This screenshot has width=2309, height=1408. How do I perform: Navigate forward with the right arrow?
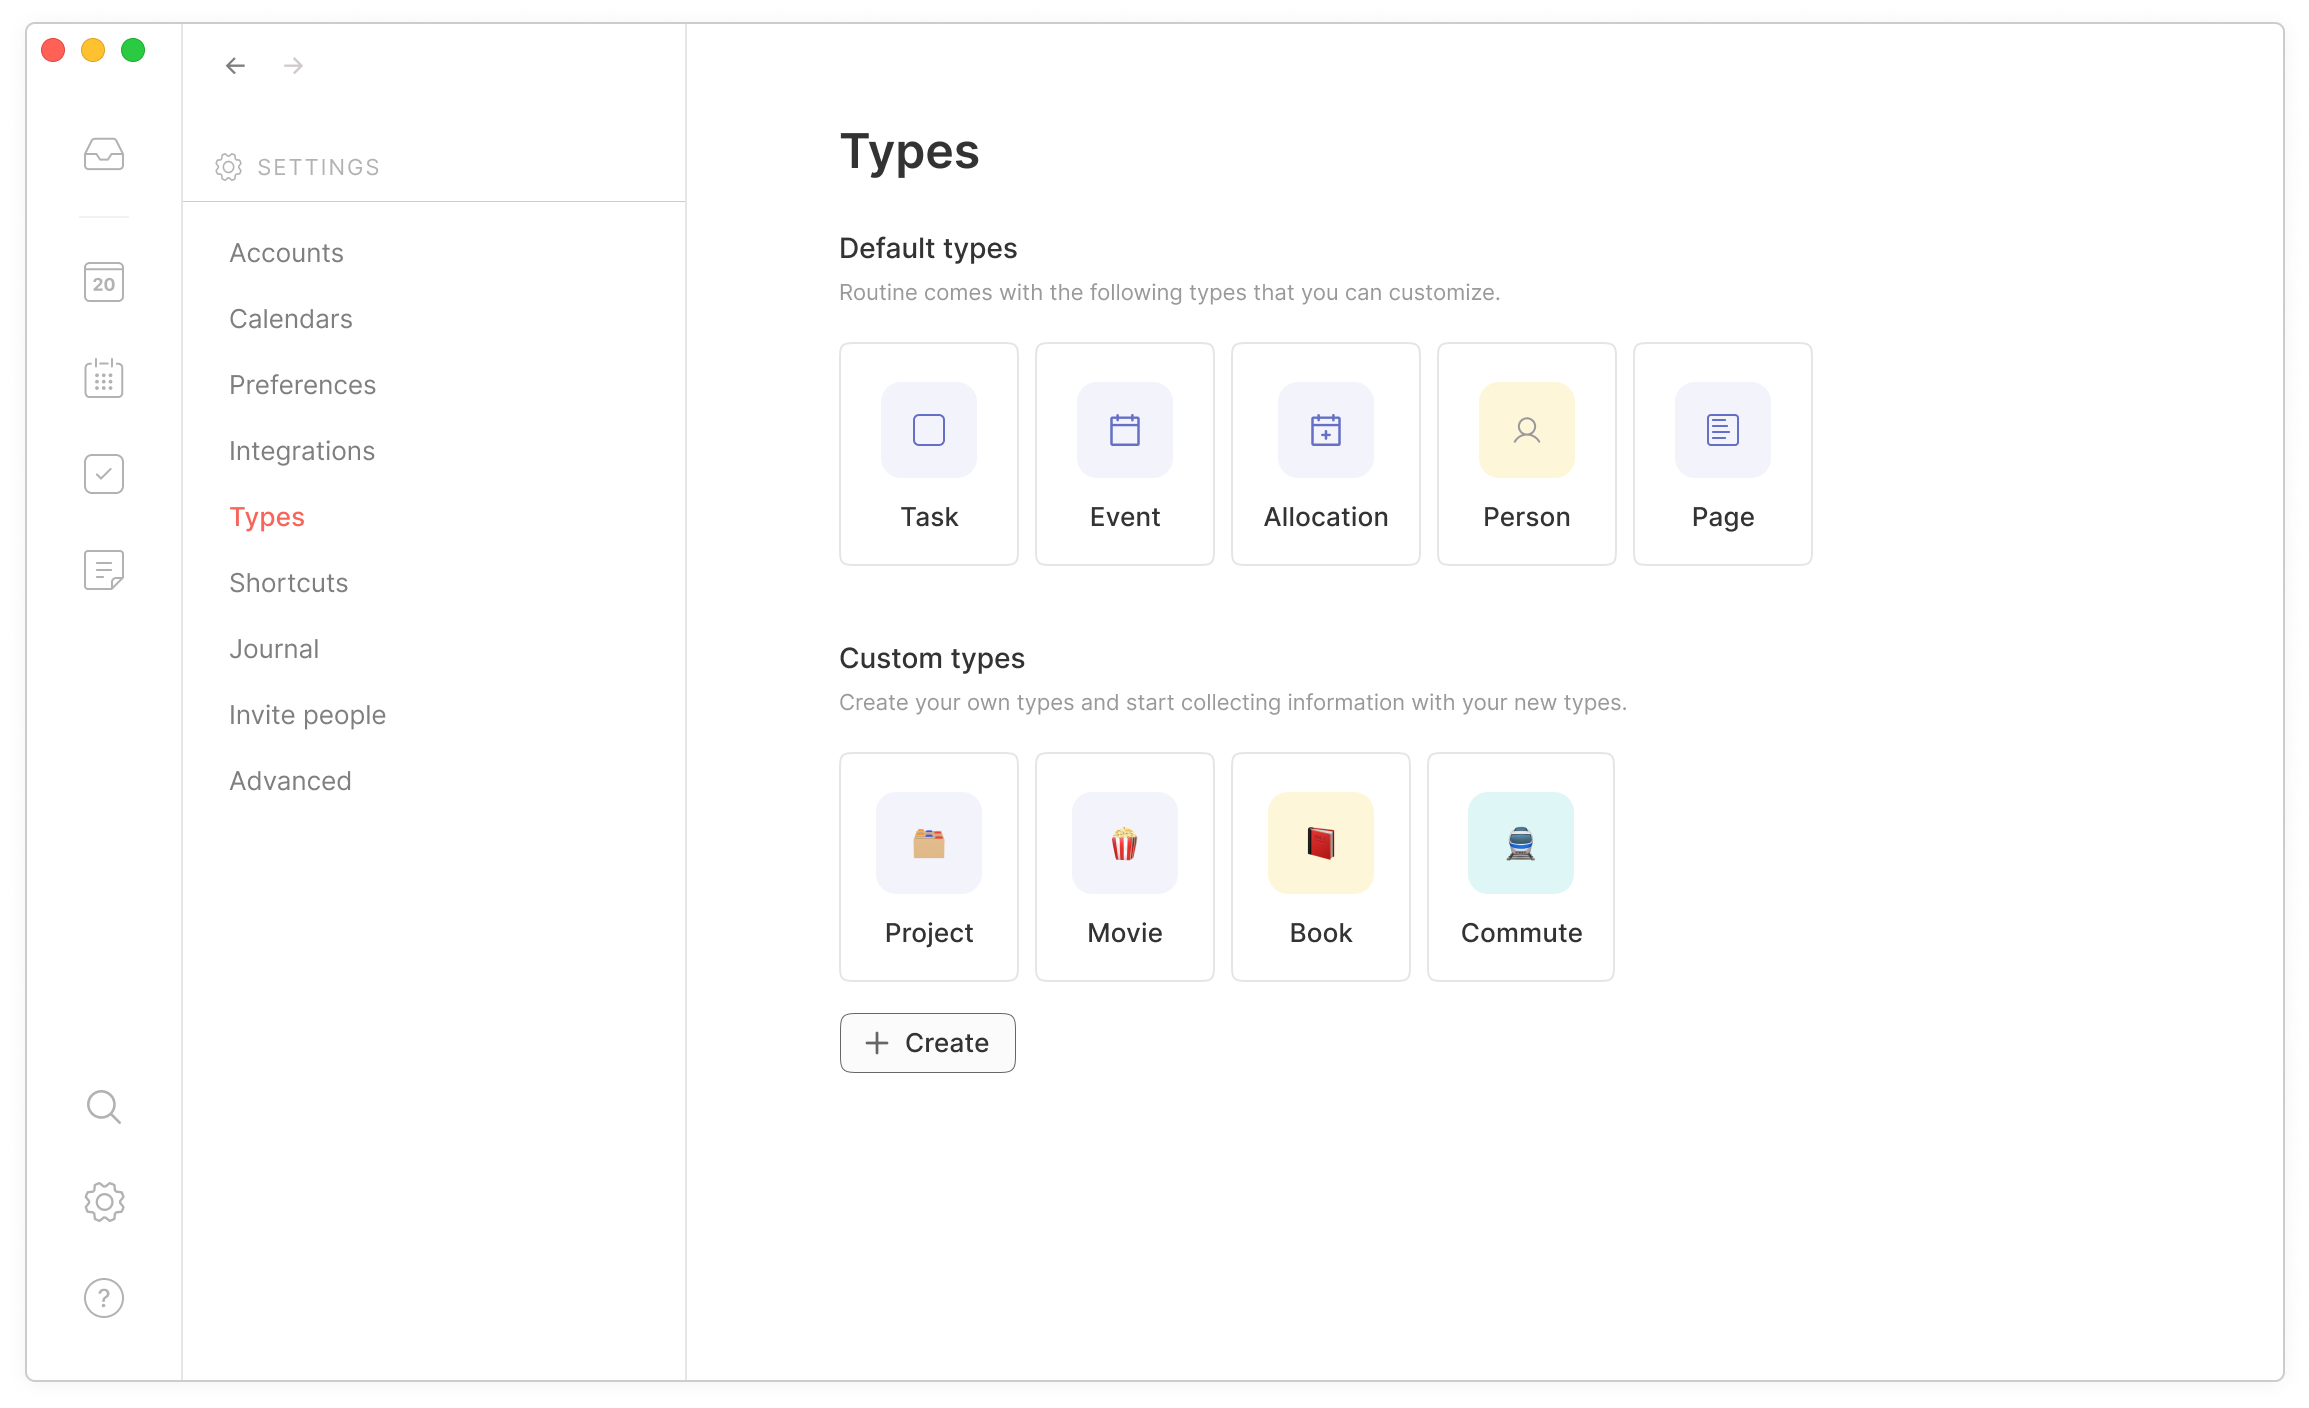[x=292, y=65]
